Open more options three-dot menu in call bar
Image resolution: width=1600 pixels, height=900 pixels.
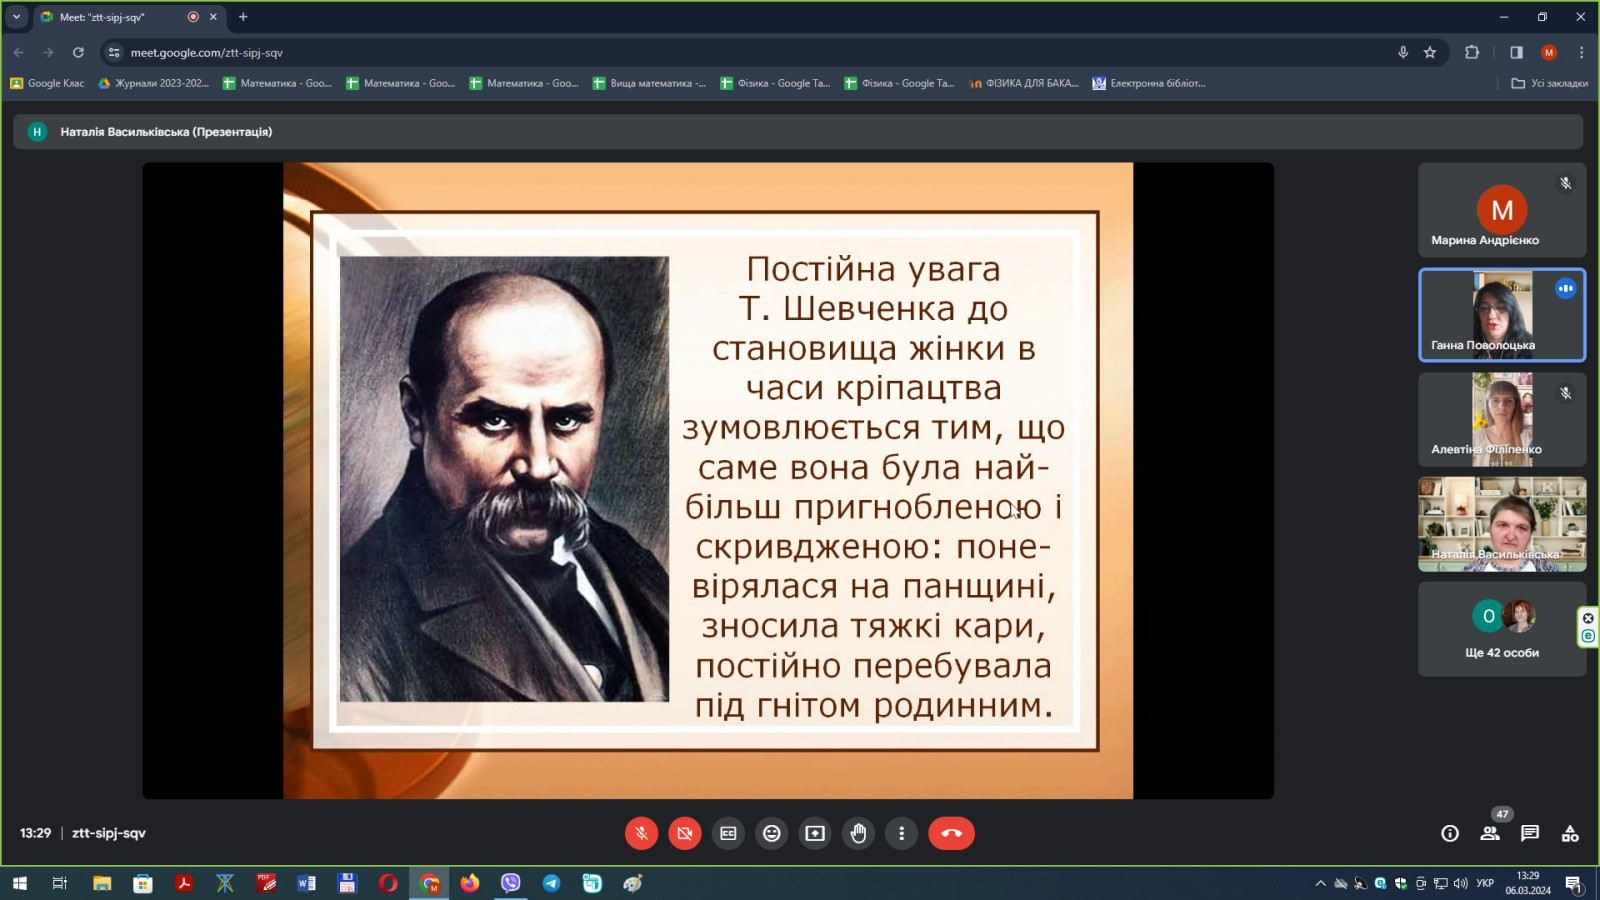click(902, 833)
